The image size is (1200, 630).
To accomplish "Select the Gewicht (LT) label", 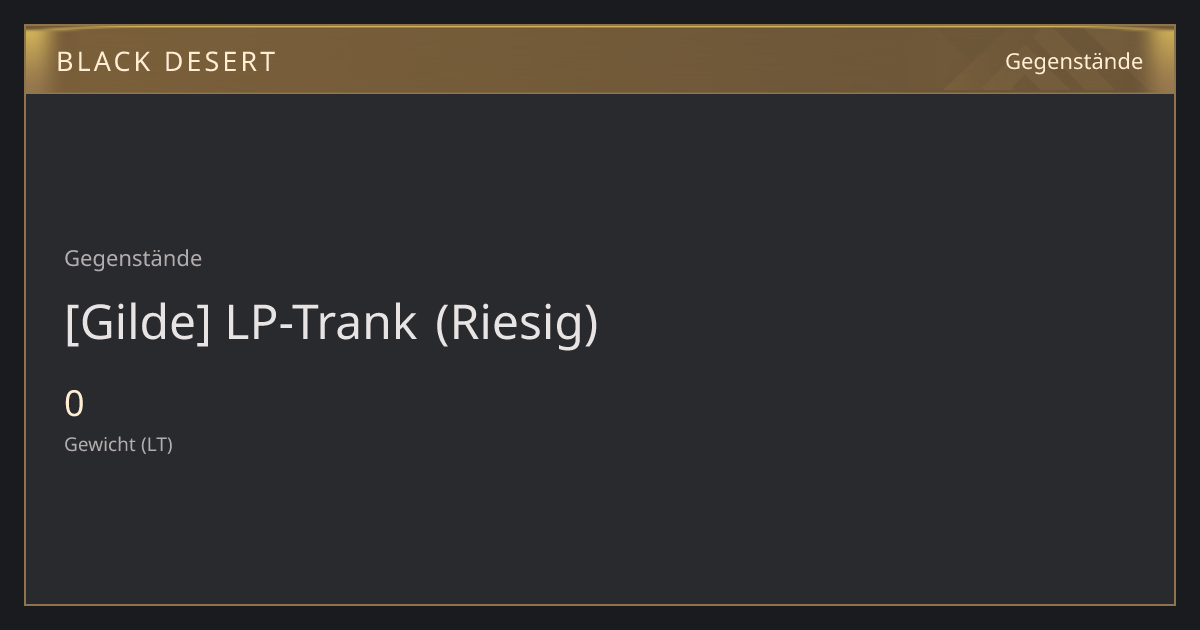I will [118, 445].
